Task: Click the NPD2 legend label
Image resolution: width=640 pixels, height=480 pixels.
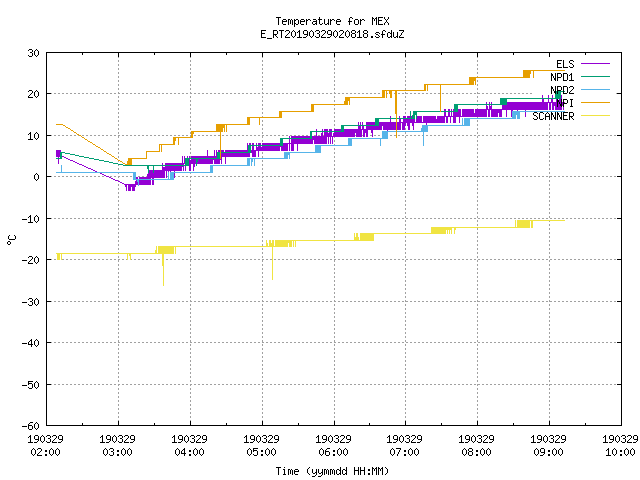Action: pyautogui.click(x=562, y=90)
